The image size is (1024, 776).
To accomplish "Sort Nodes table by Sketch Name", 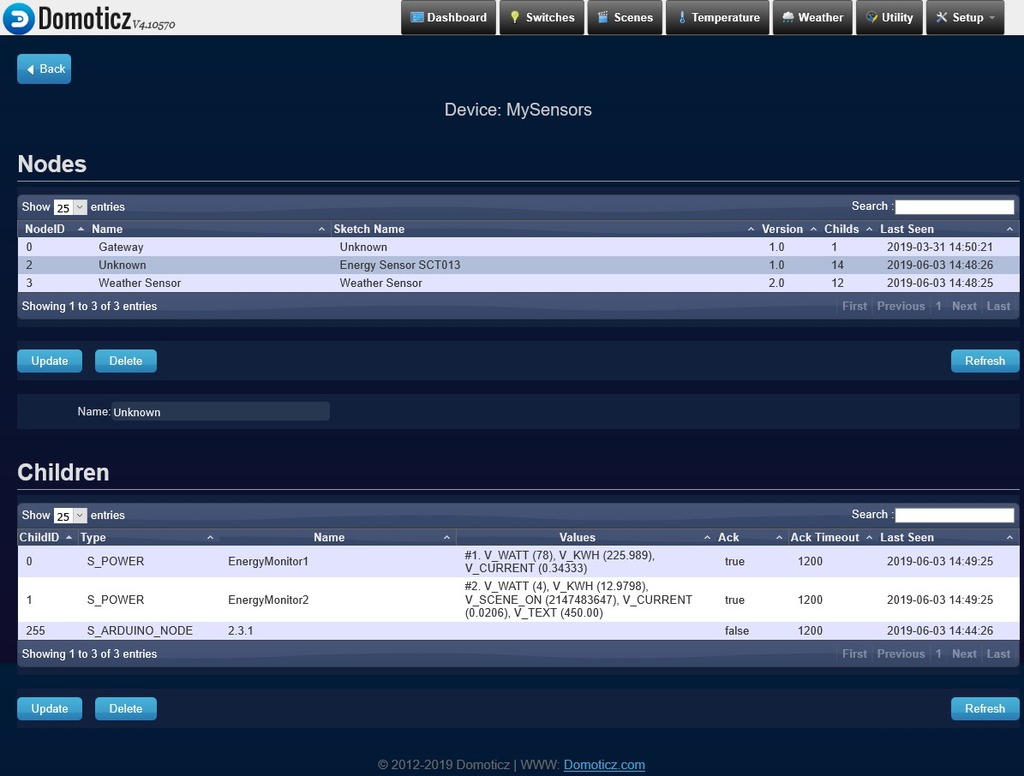I will 541,229.
